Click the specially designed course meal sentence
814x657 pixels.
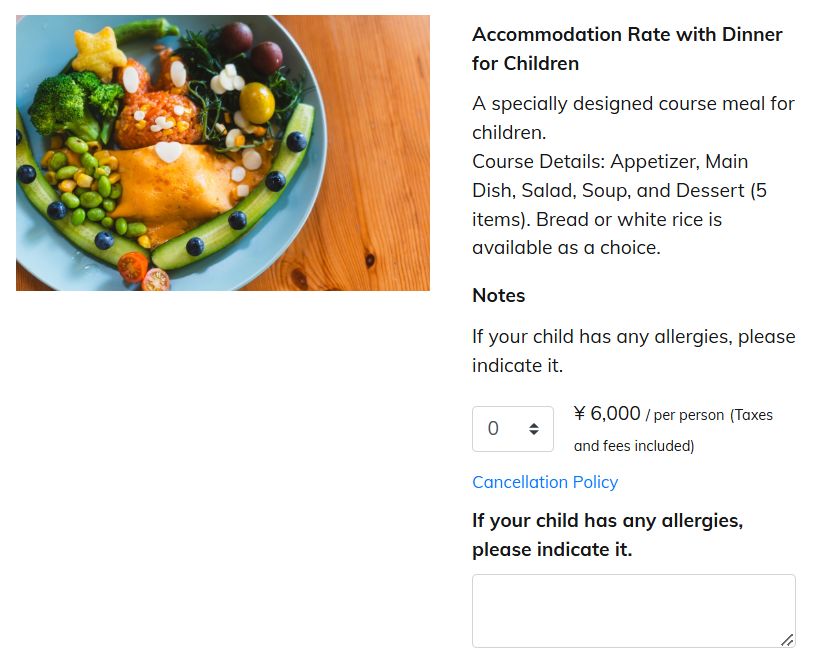point(633,118)
